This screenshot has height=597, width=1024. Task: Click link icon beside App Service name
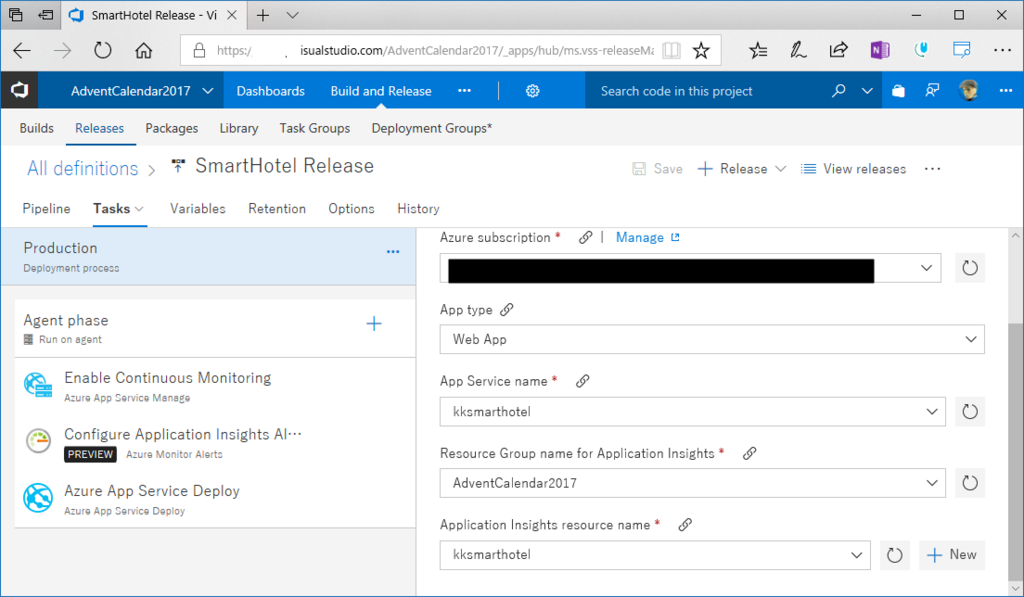(583, 381)
